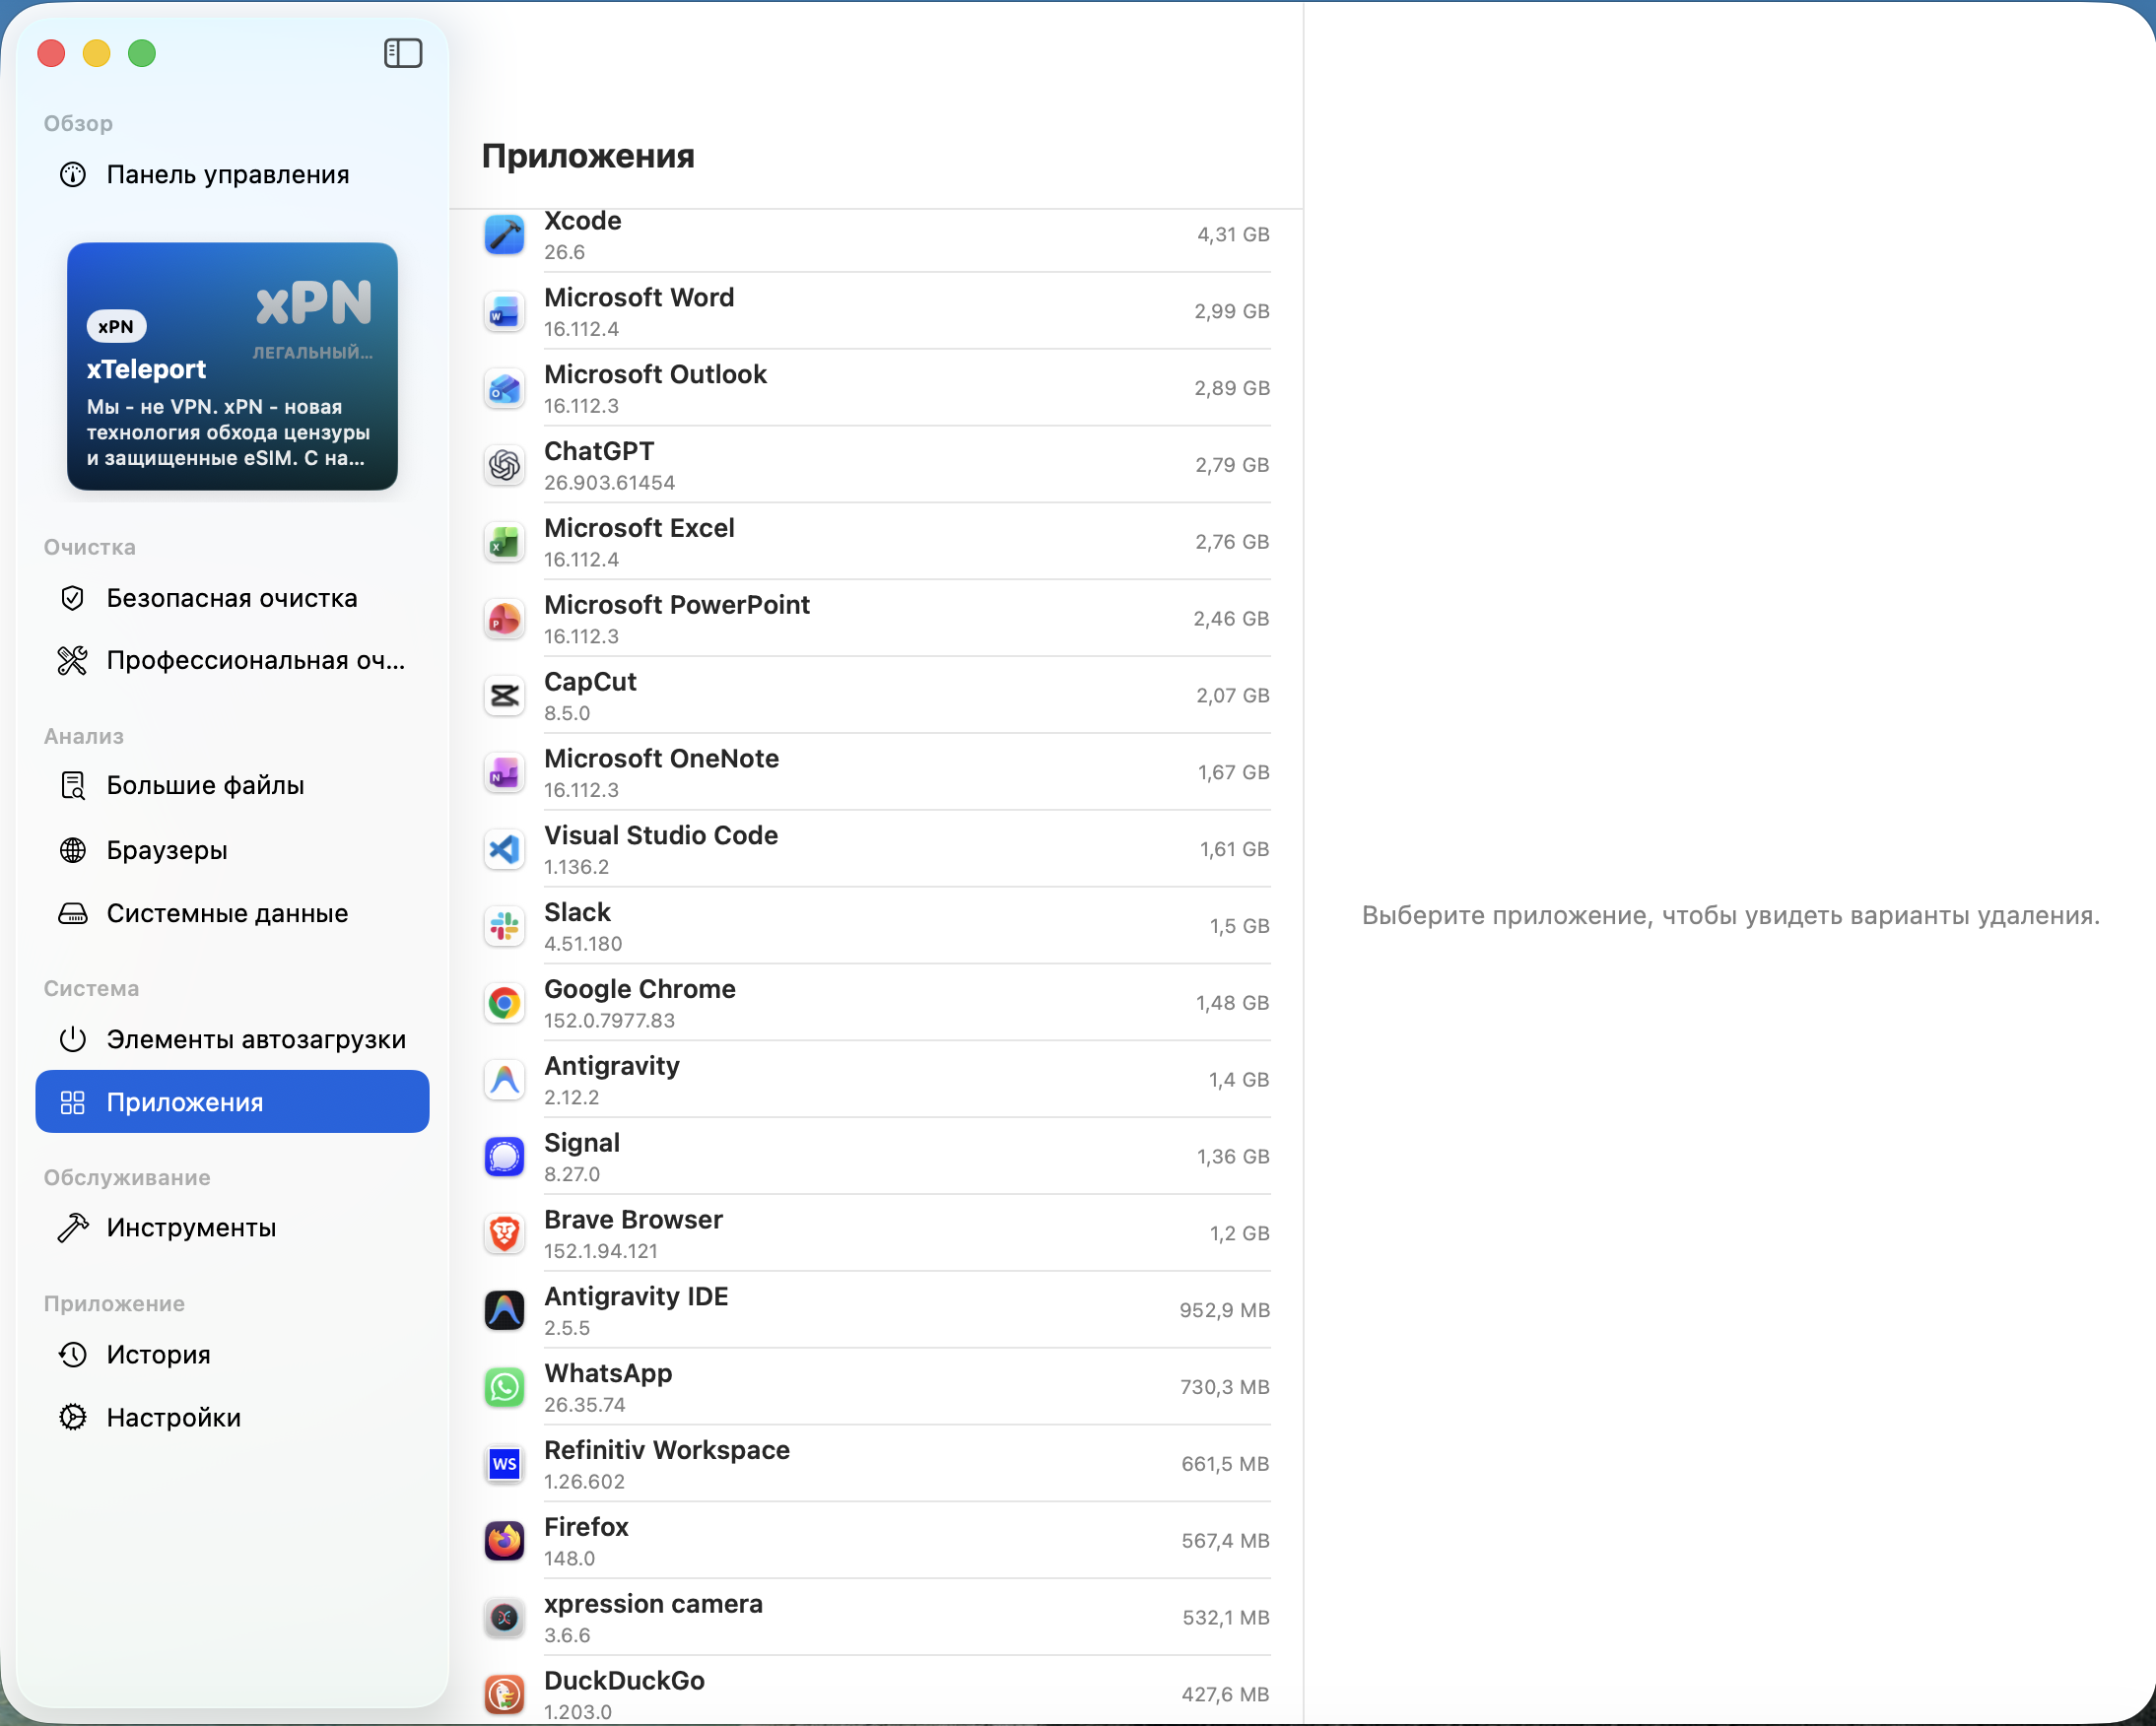Click the Microsoft OneNote app icon

click(x=504, y=773)
